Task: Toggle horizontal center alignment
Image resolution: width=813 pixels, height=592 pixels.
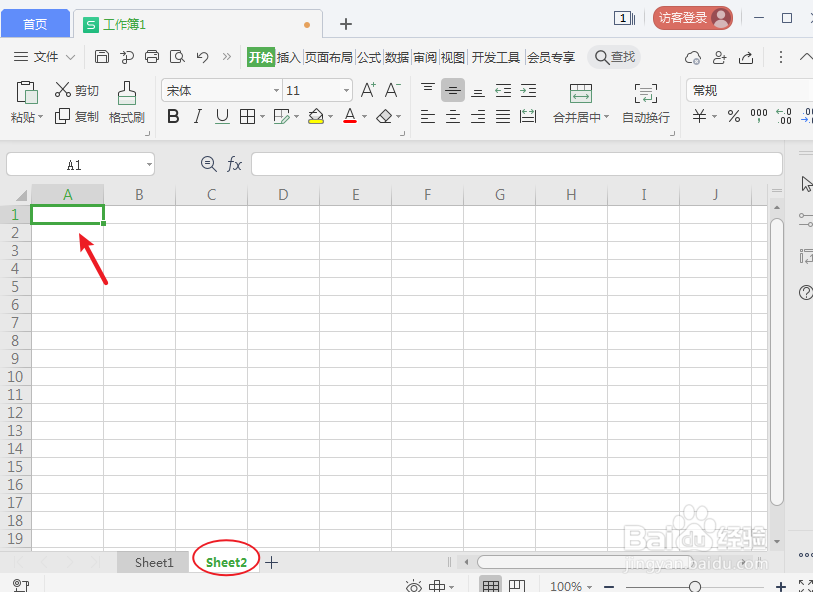Action: click(453, 117)
